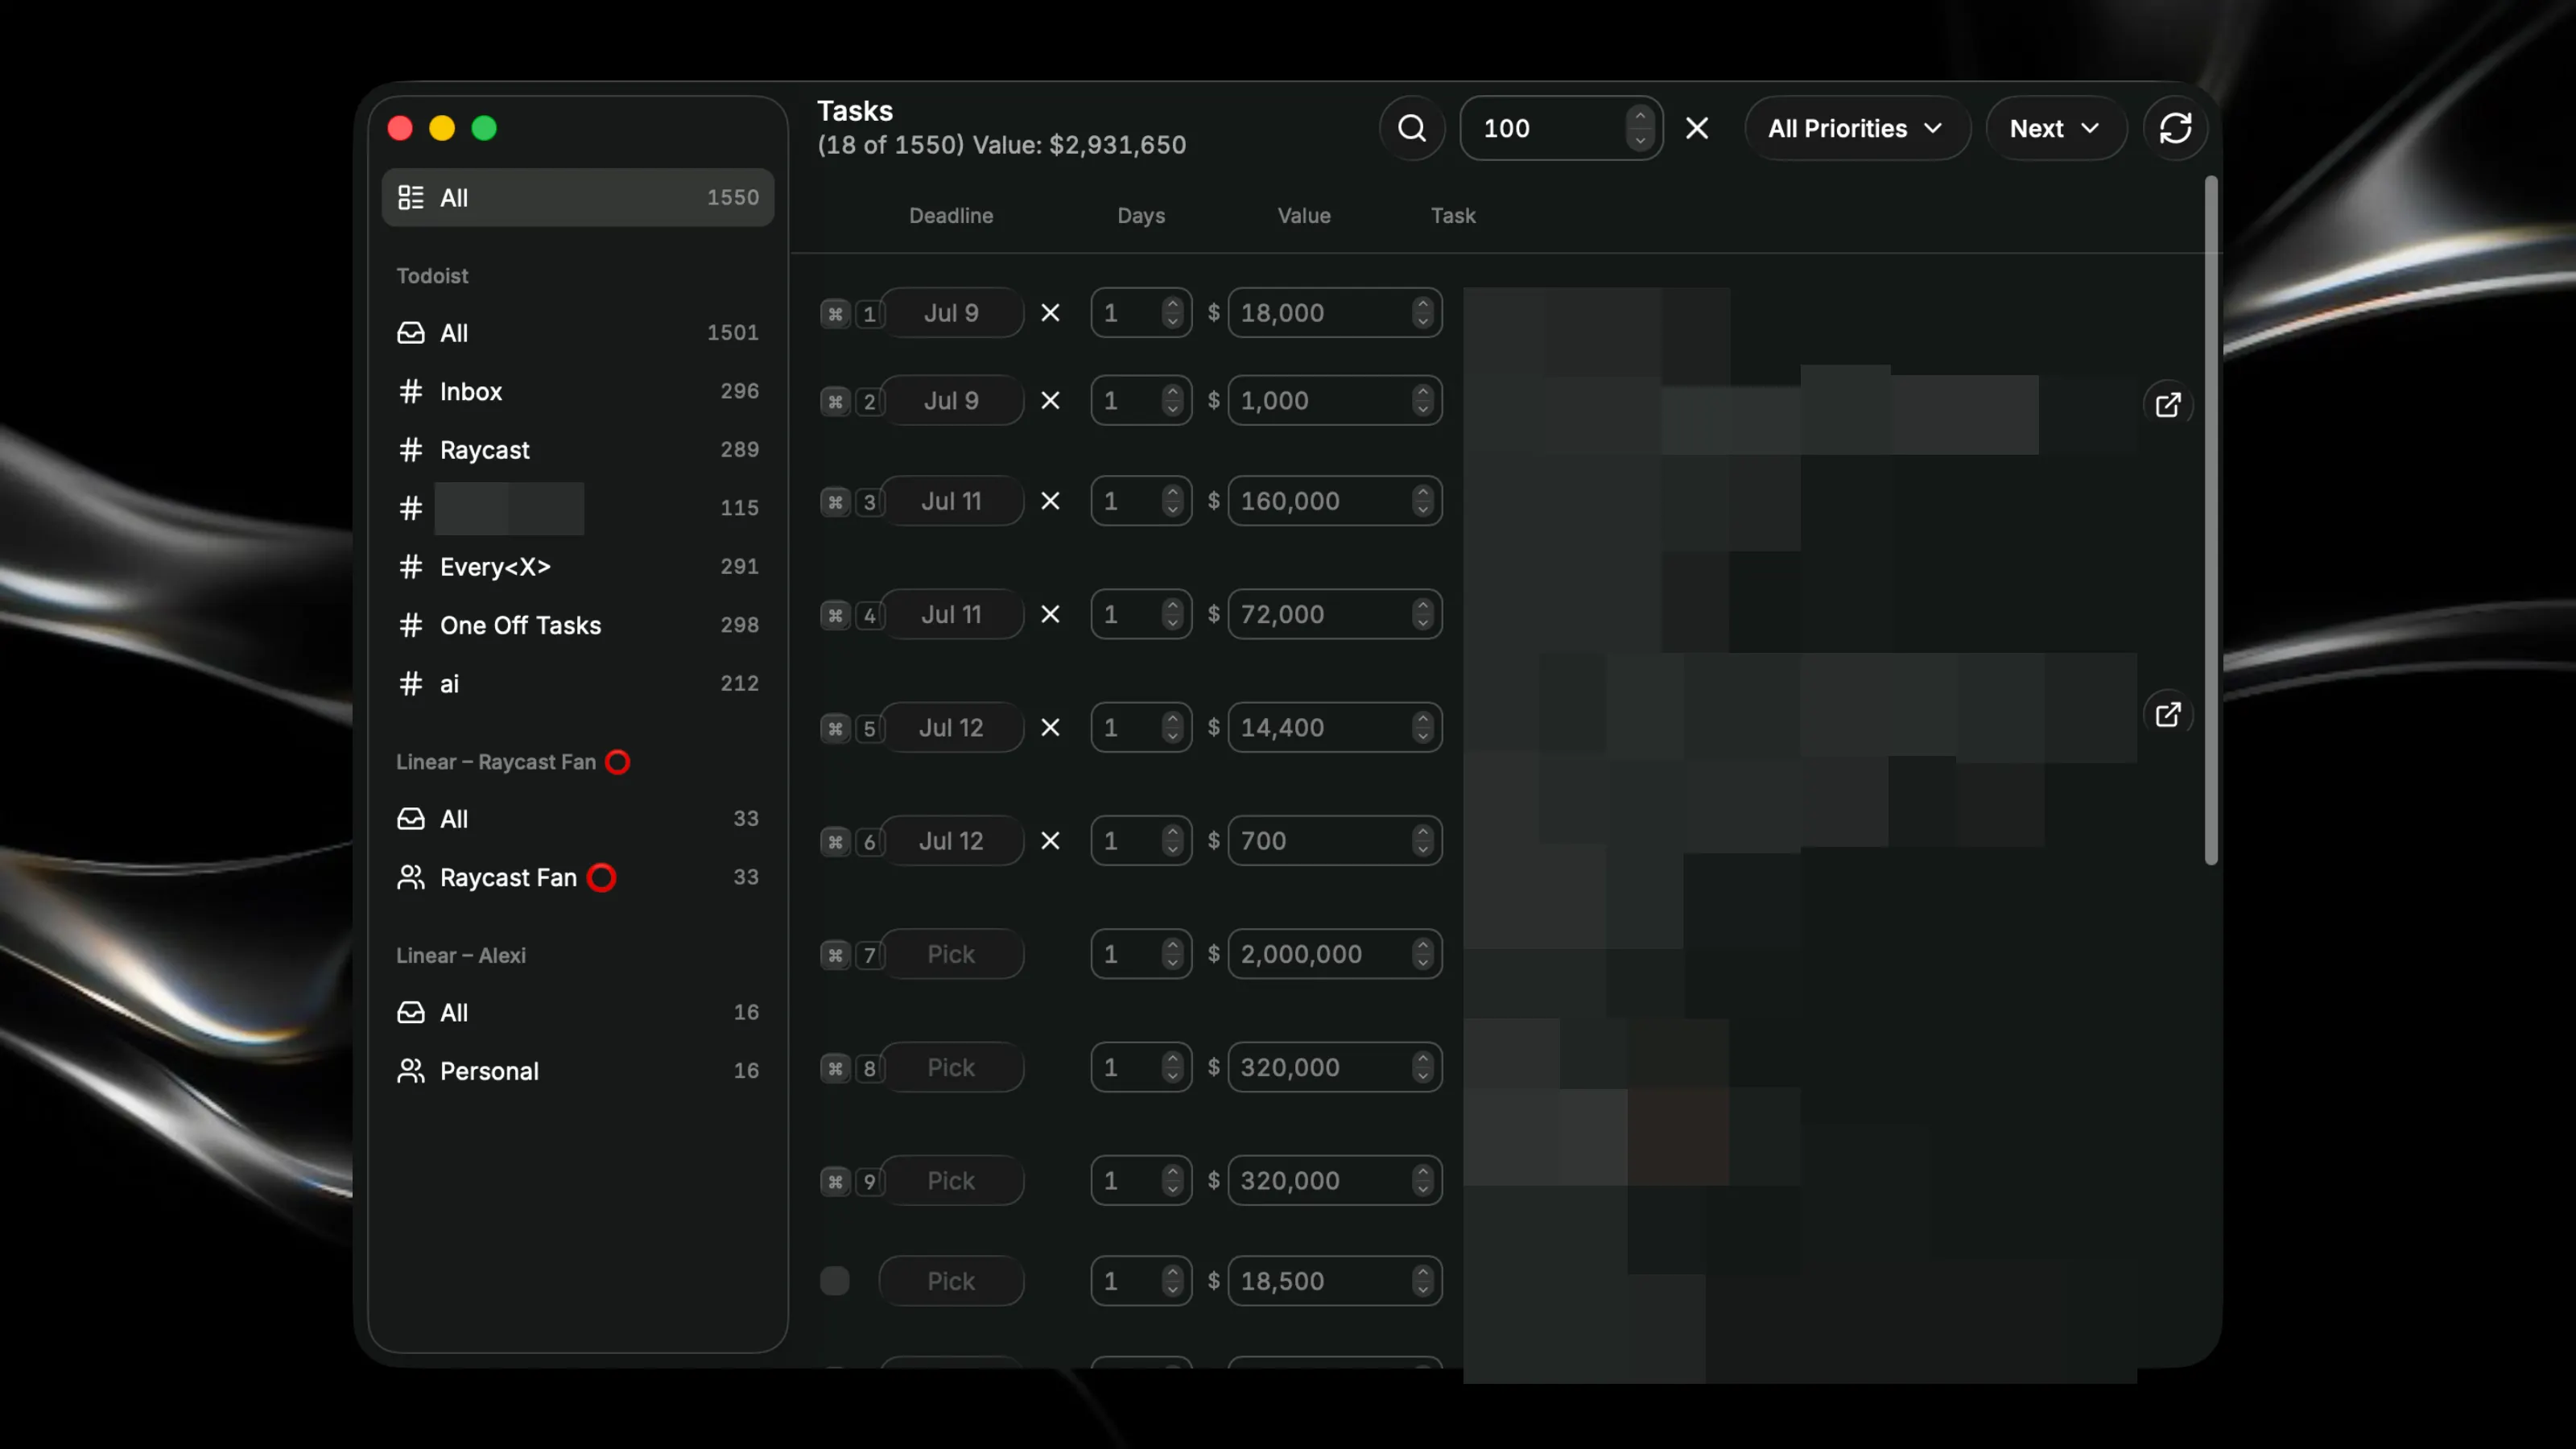The height and width of the screenshot is (1449, 2576).
Task: Click the vertical scrollbar of task list
Action: tap(2211, 520)
